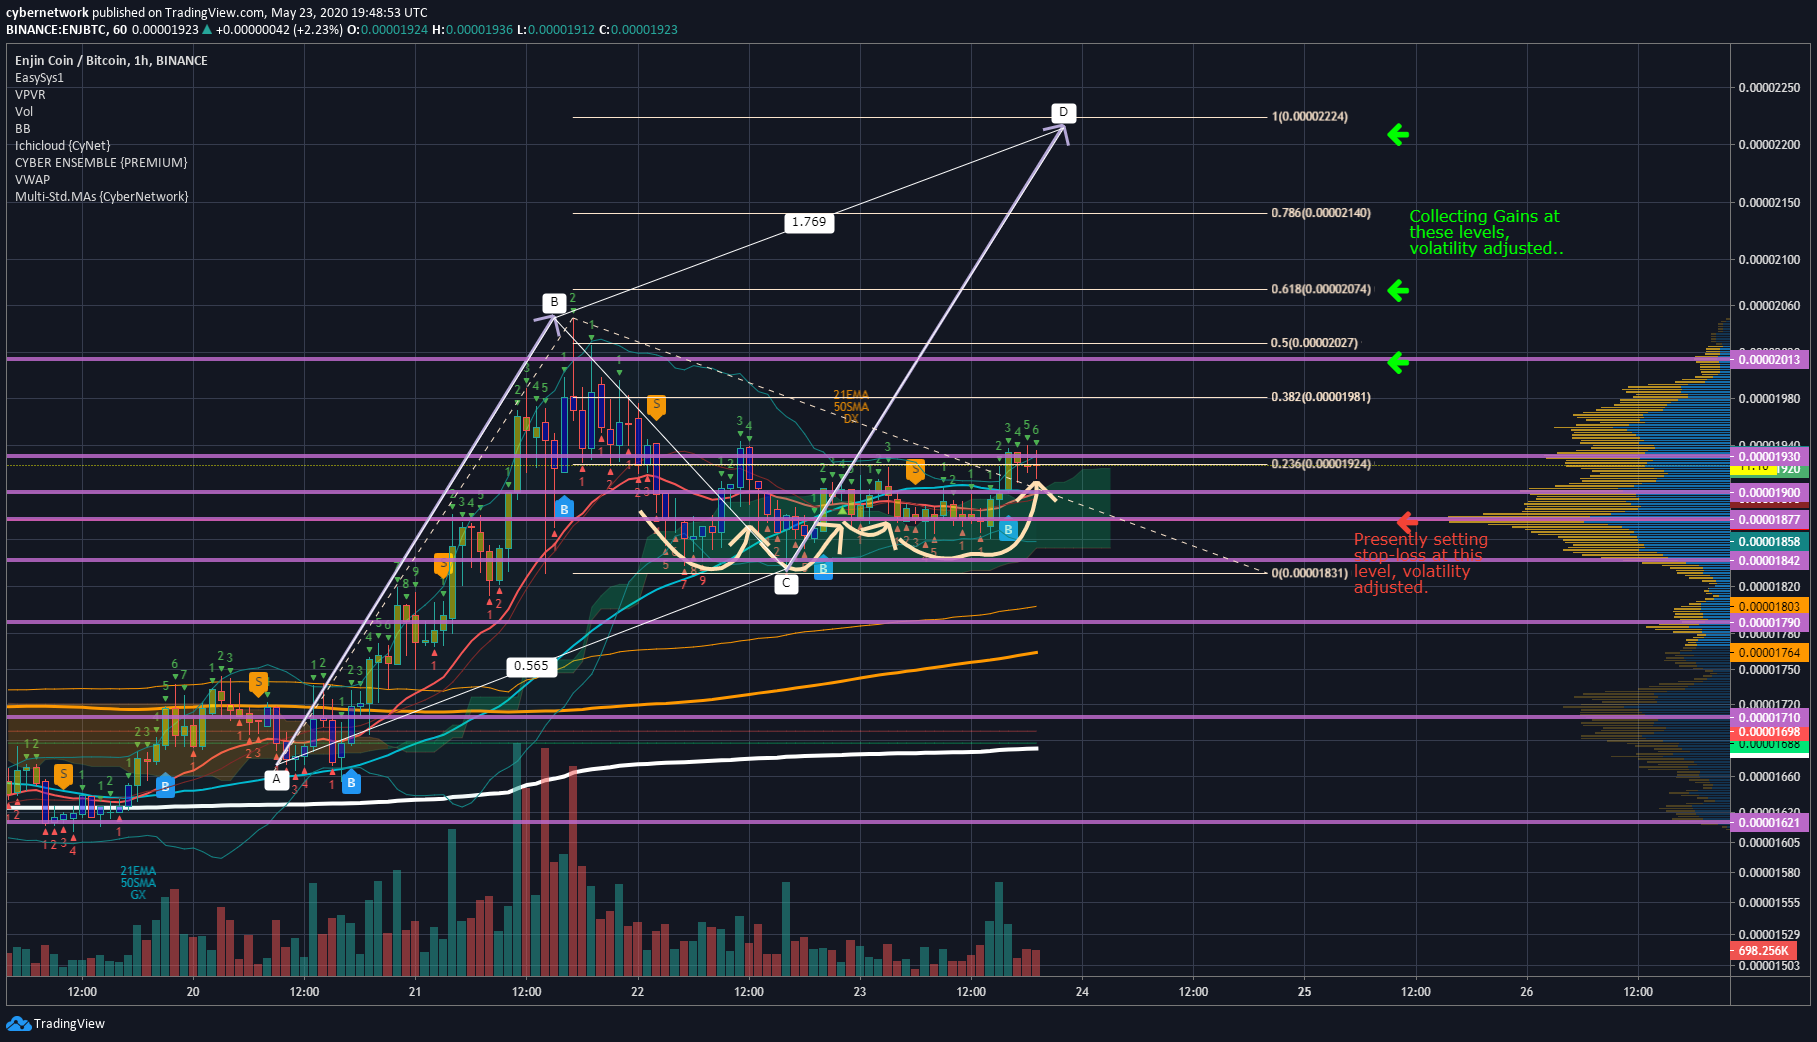The image size is (1817, 1042).
Task: Click the 0.00001698 red price tag
Action: (1769, 732)
